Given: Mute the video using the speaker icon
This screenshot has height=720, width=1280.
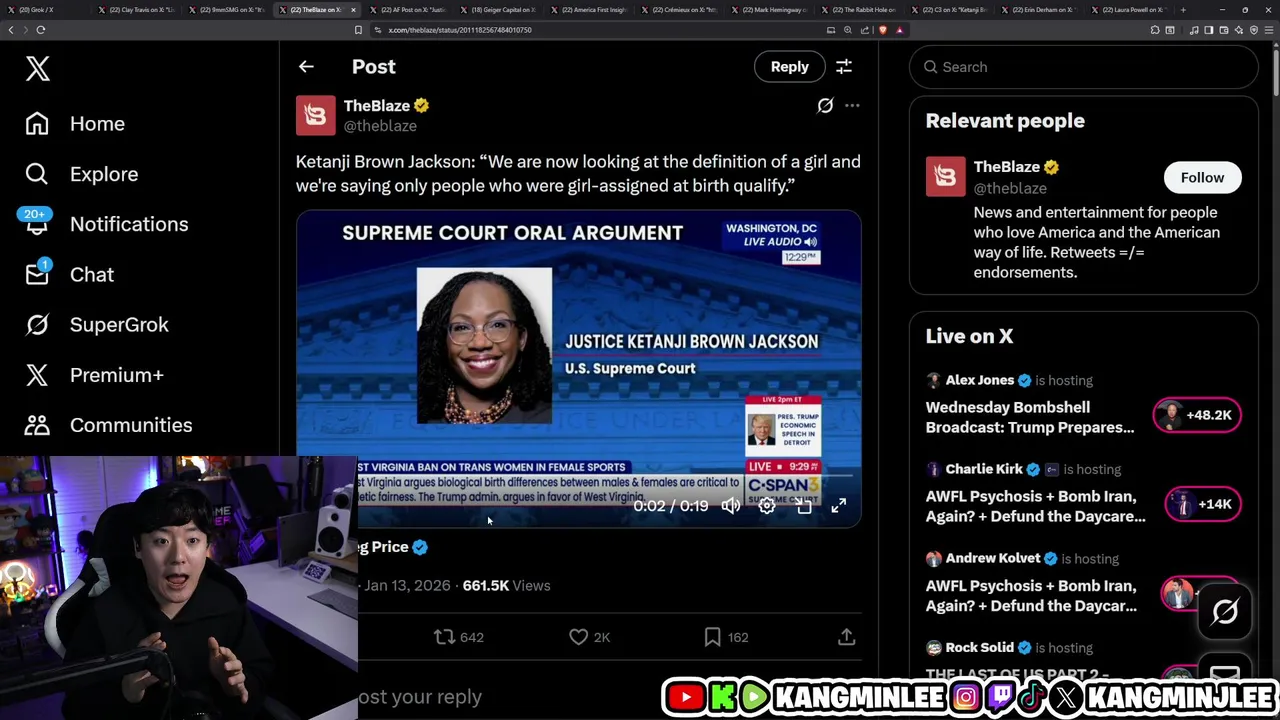Looking at the screenshot, I should tap(731, 506).
